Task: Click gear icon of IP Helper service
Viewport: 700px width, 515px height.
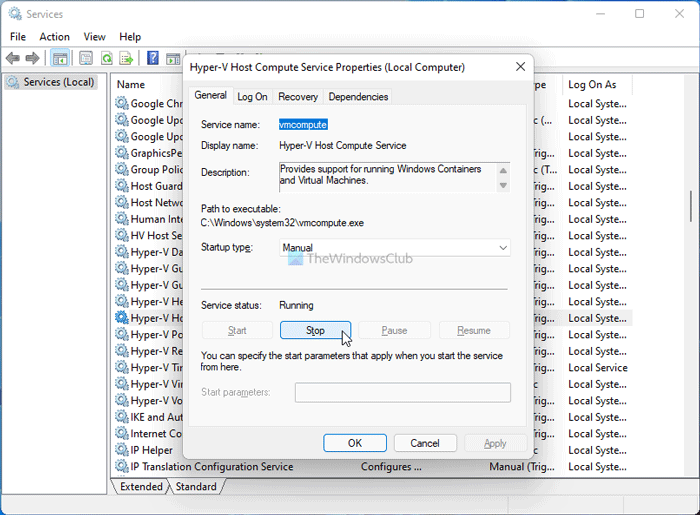Action: [x=122, y=450]
